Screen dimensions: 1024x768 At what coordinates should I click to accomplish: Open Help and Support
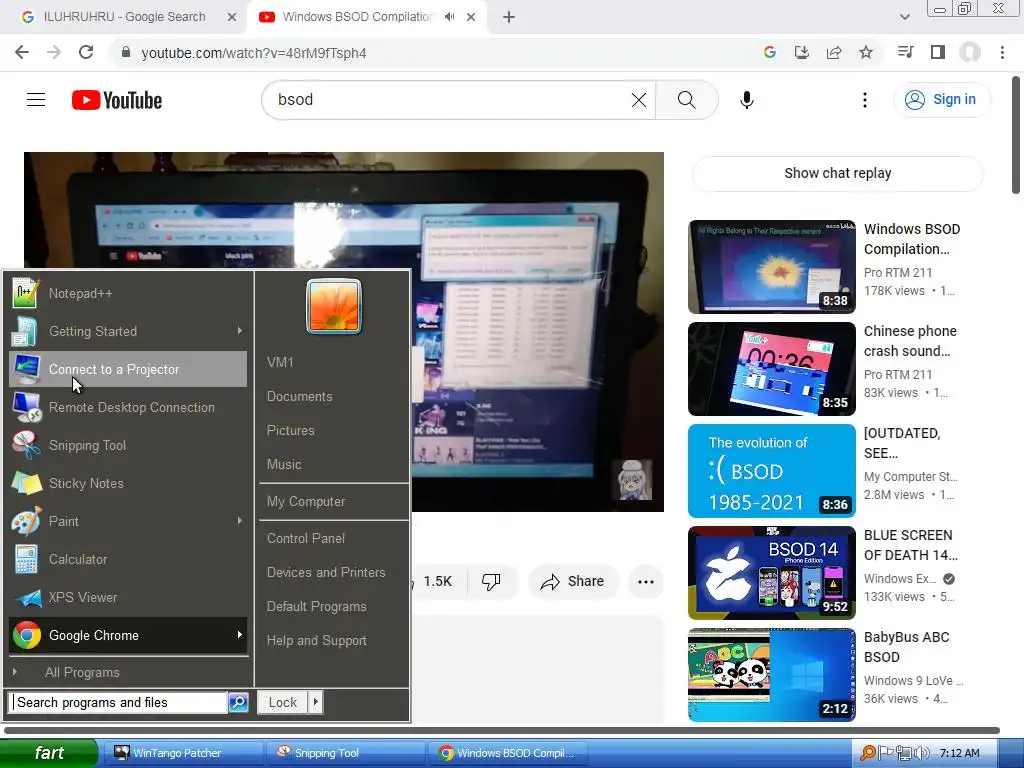click(x=317, y=641)
